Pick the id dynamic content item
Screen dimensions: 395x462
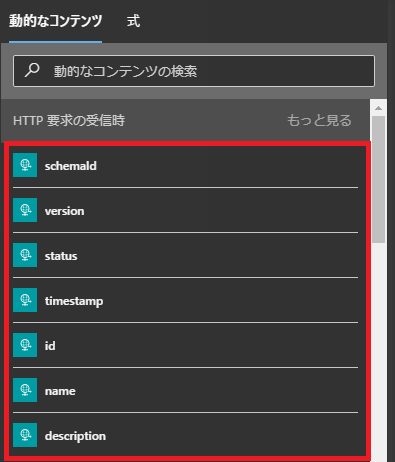[185, 345]
